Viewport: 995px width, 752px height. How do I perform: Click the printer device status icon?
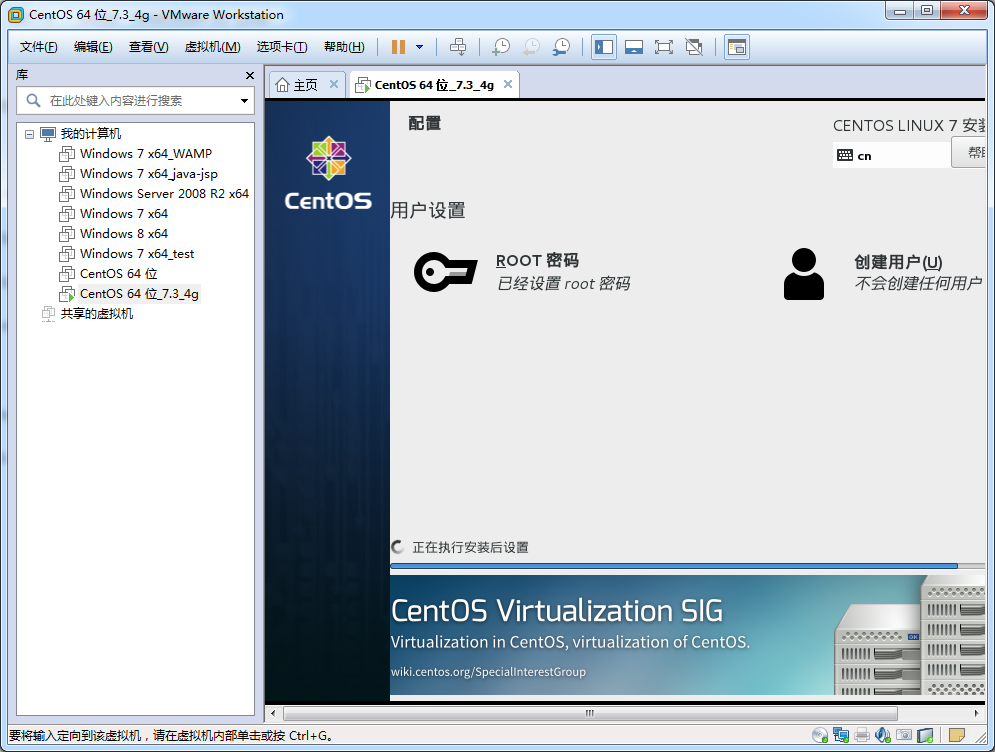[862, 736]
